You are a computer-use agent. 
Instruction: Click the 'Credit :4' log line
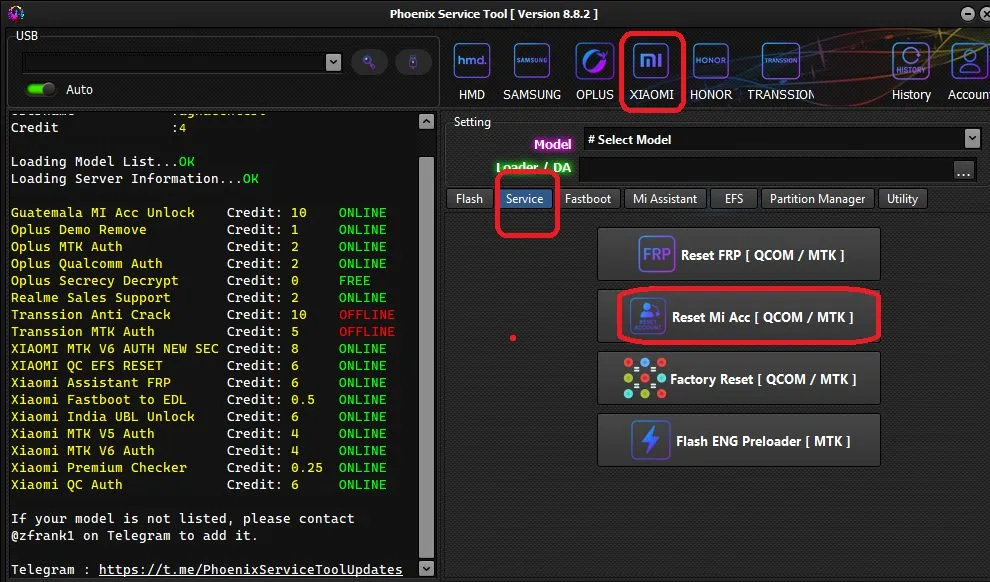tap(98, 128)
